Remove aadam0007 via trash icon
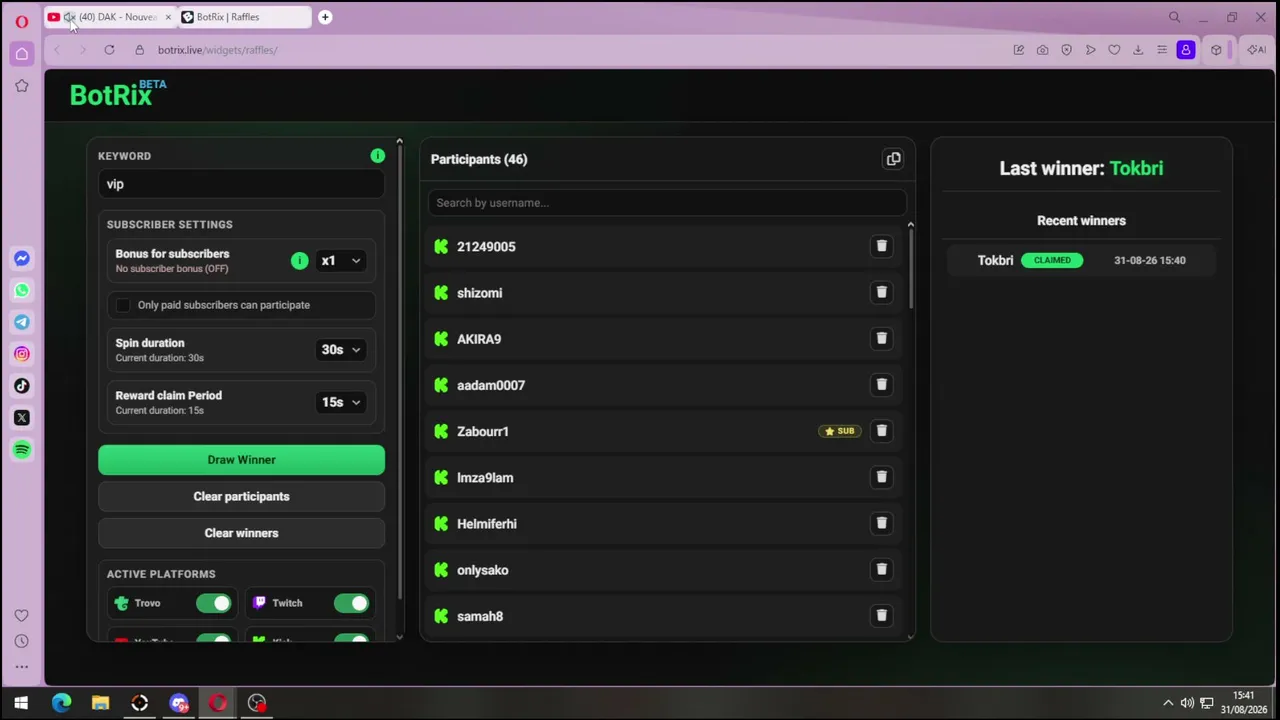 pyautogui.click(x=881, y=384)
